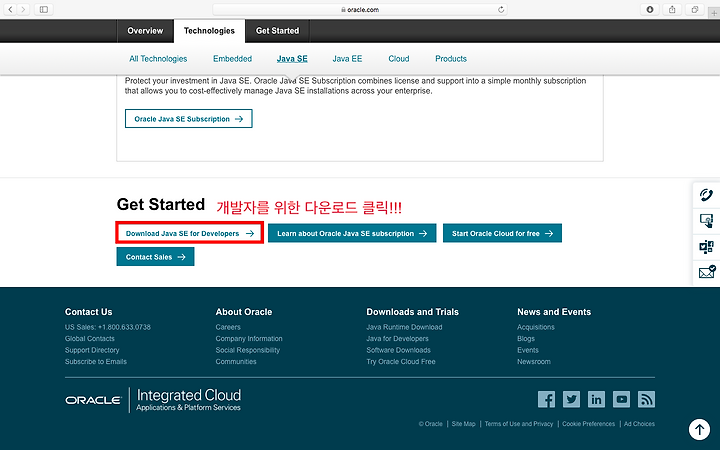
Task: Choose Embedded submenu item
Action: [232, 59]
